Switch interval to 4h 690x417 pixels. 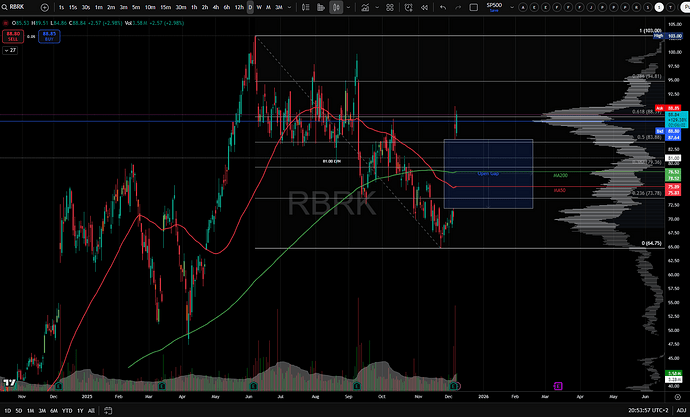coord(216,7)
